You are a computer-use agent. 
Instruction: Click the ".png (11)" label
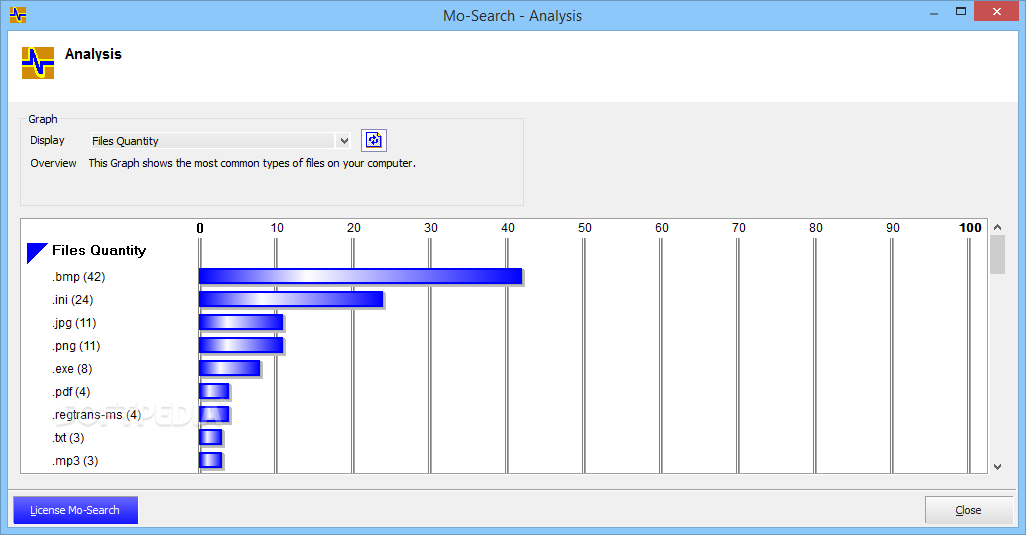click(x=76, y=345)
